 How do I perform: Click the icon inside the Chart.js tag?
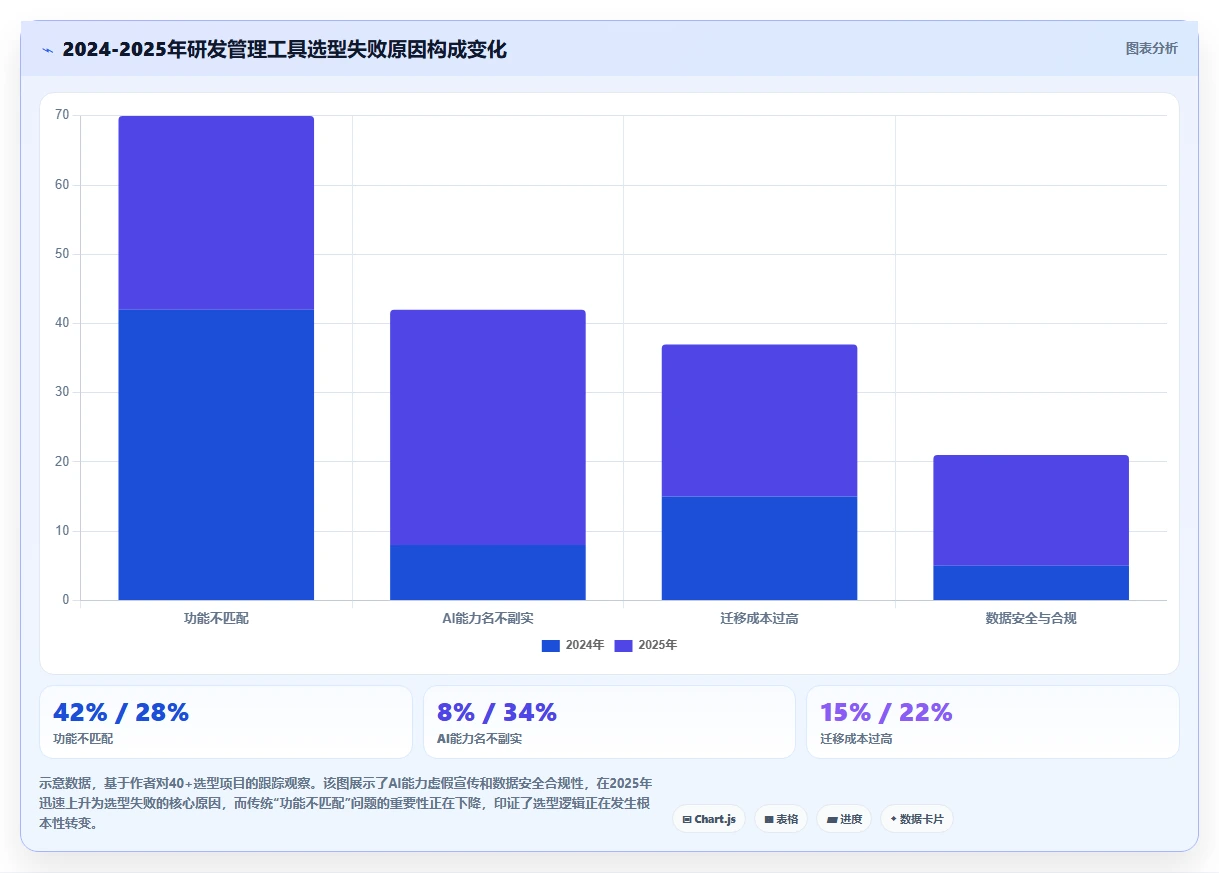tap(687, 819)
